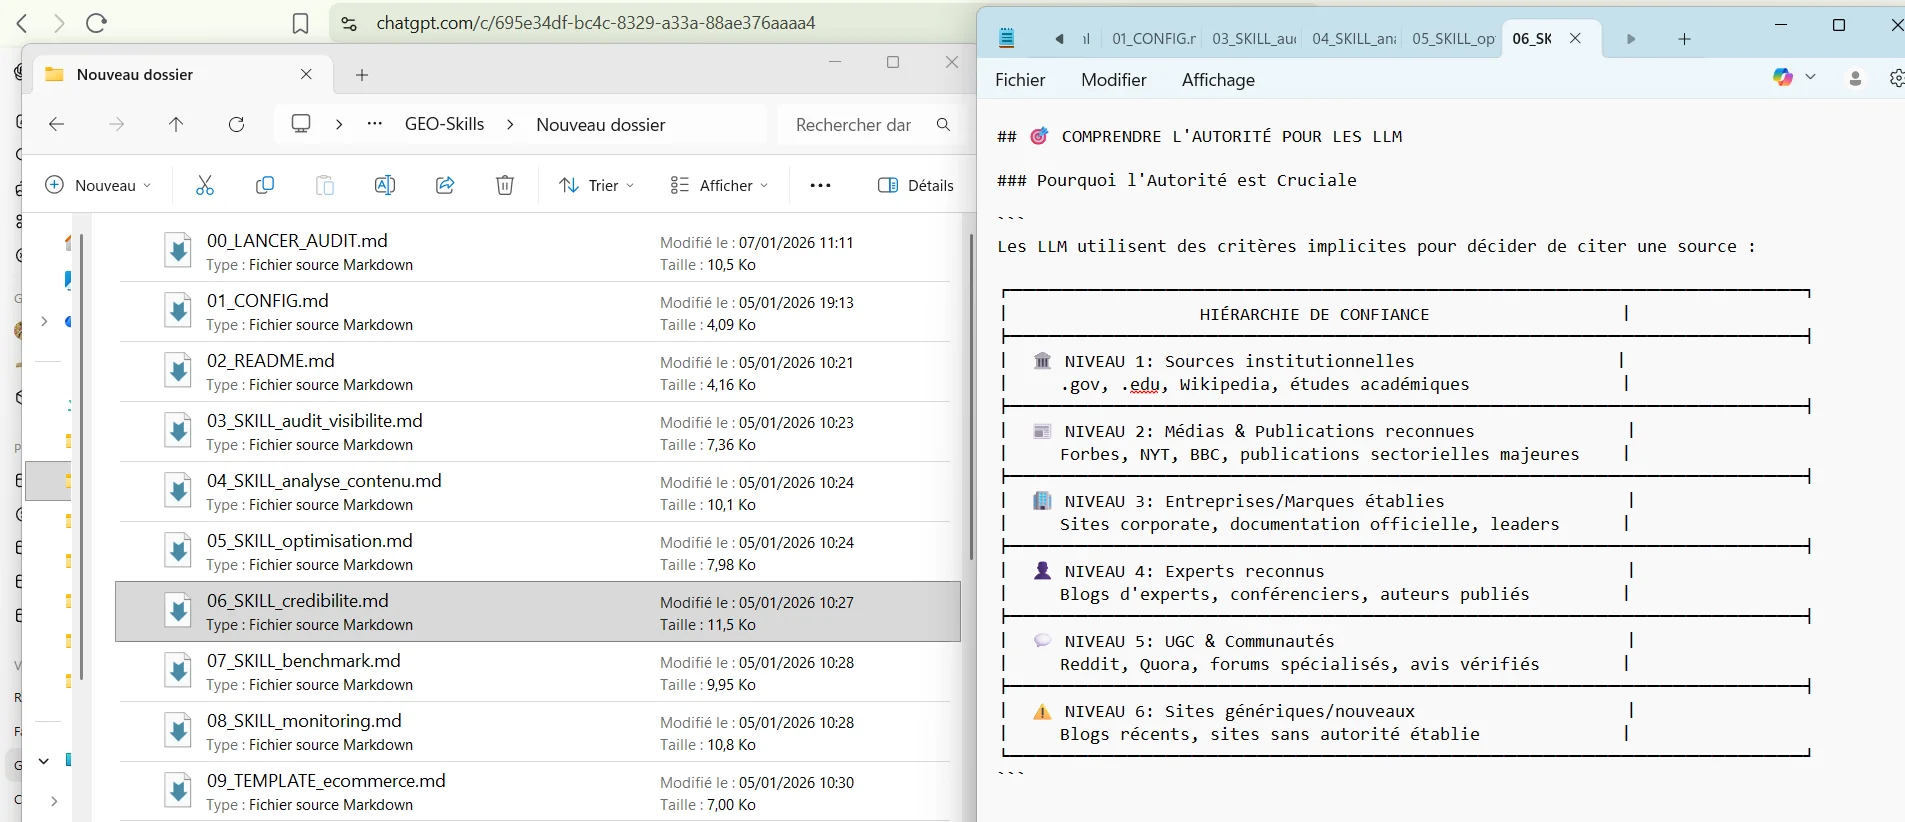Click the browser forward arrow

click(x=59, y=23)
